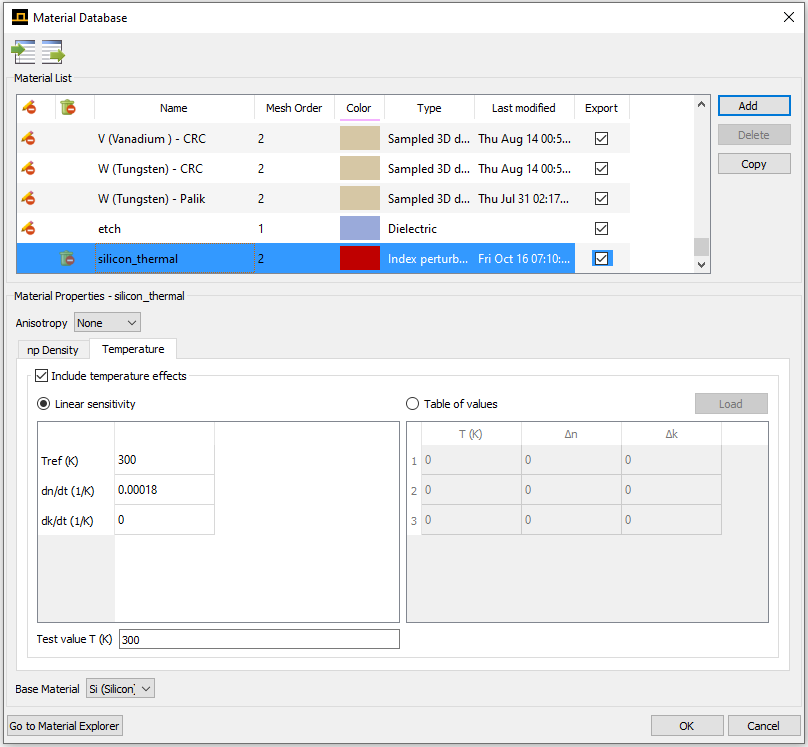
Task: Click the Dielectric type cell of etch
Action: [x=429, y=228]
